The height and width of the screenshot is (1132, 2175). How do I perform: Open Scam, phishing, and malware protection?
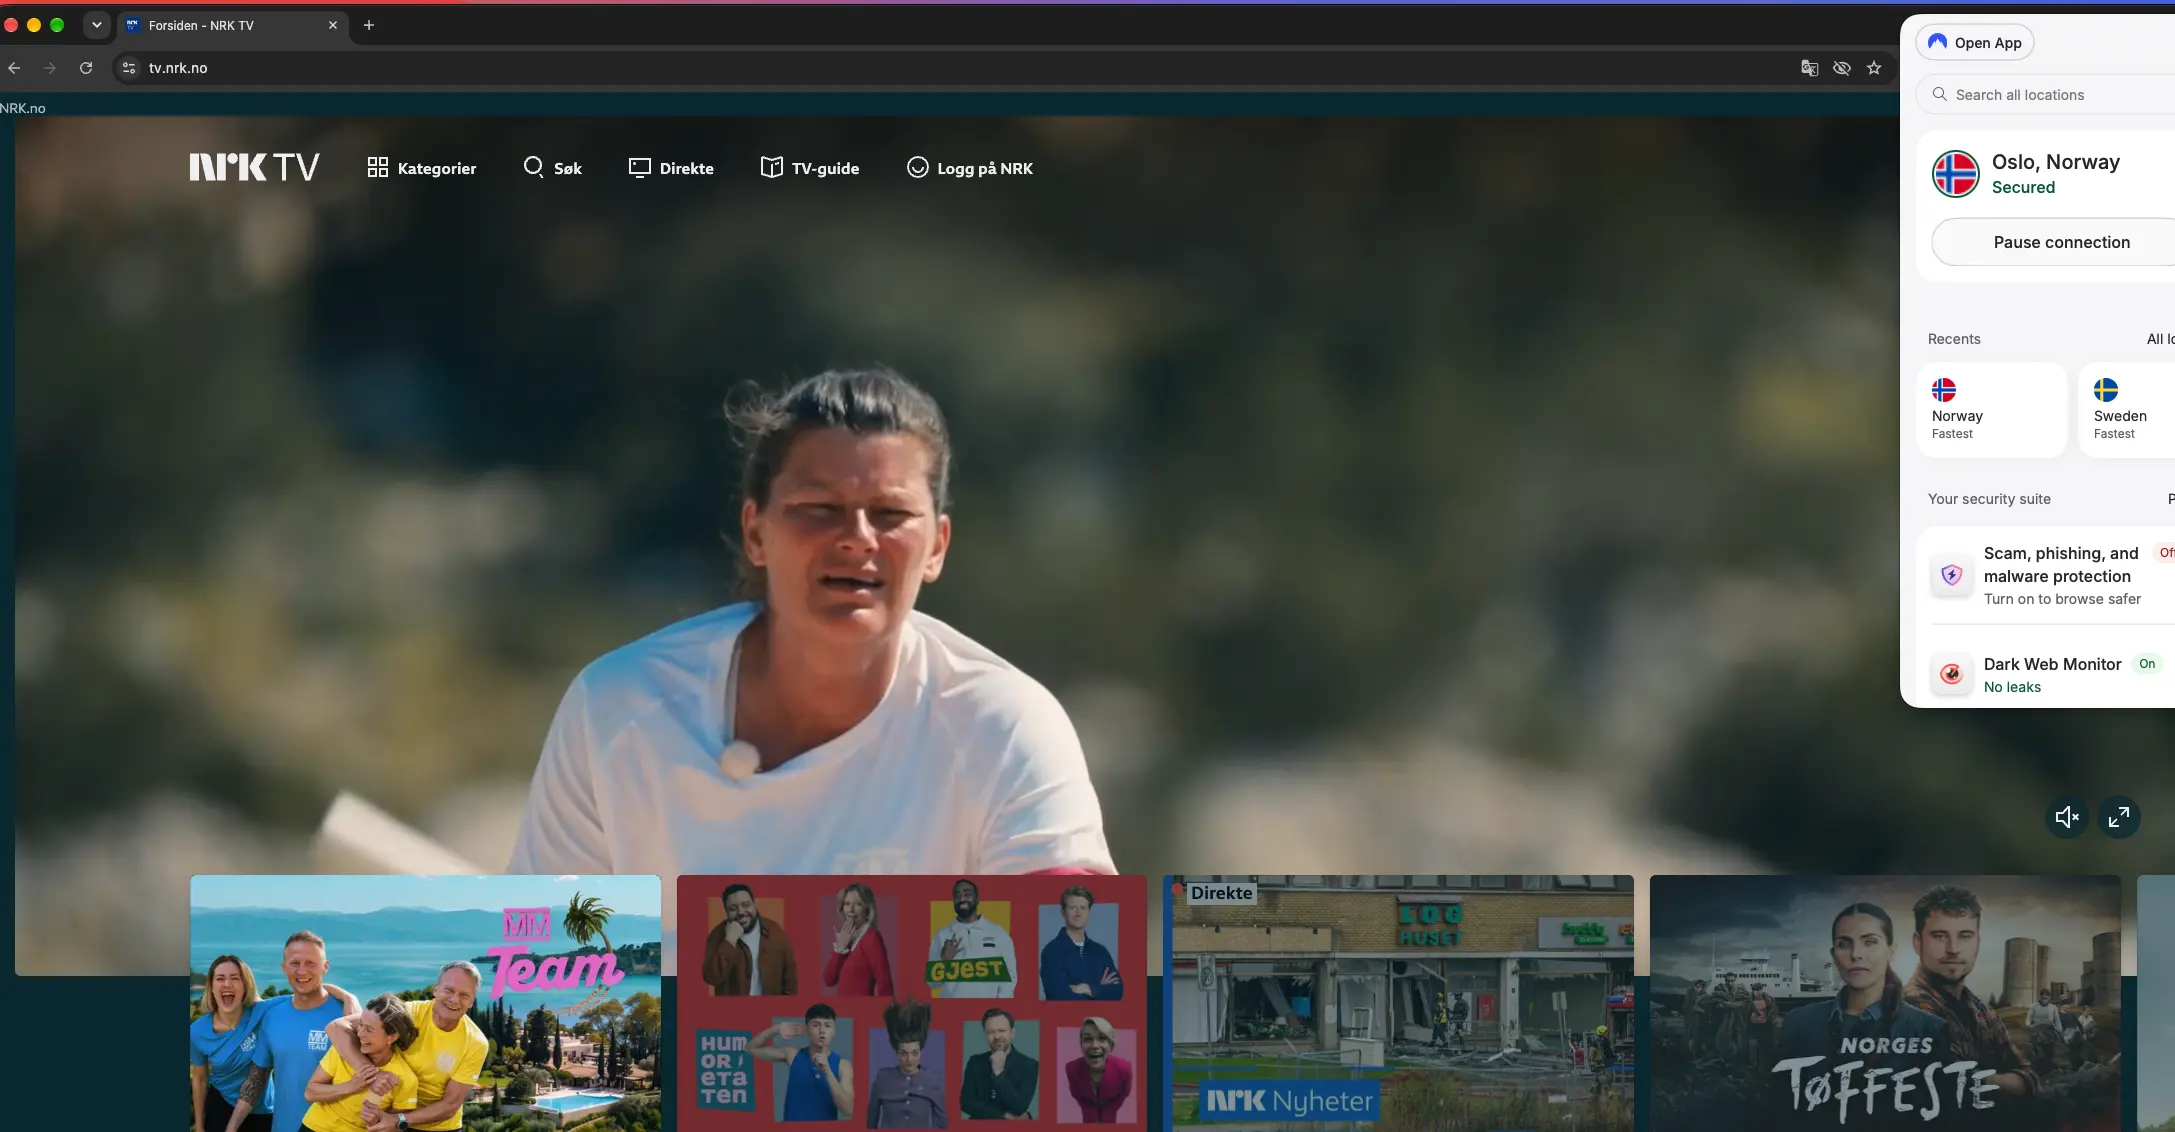click(2047, 575)
